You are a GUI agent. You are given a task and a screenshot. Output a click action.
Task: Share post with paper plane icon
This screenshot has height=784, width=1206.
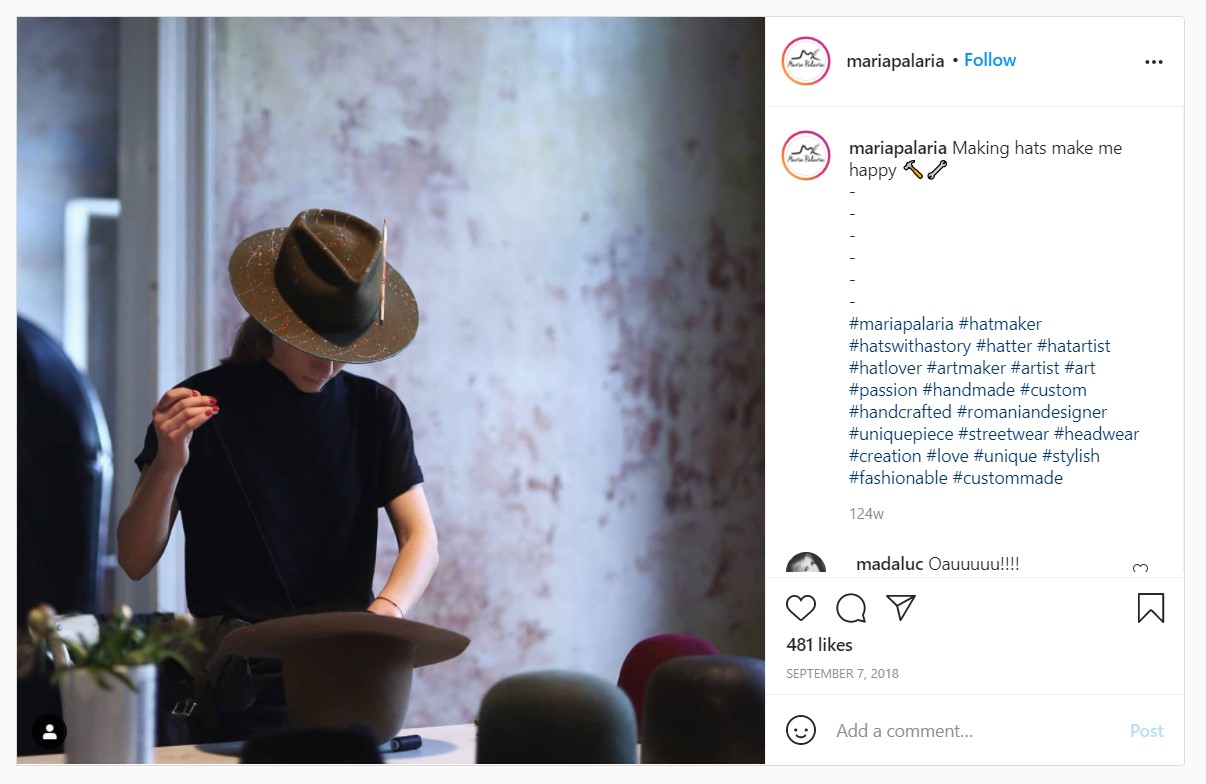point(901,608)
